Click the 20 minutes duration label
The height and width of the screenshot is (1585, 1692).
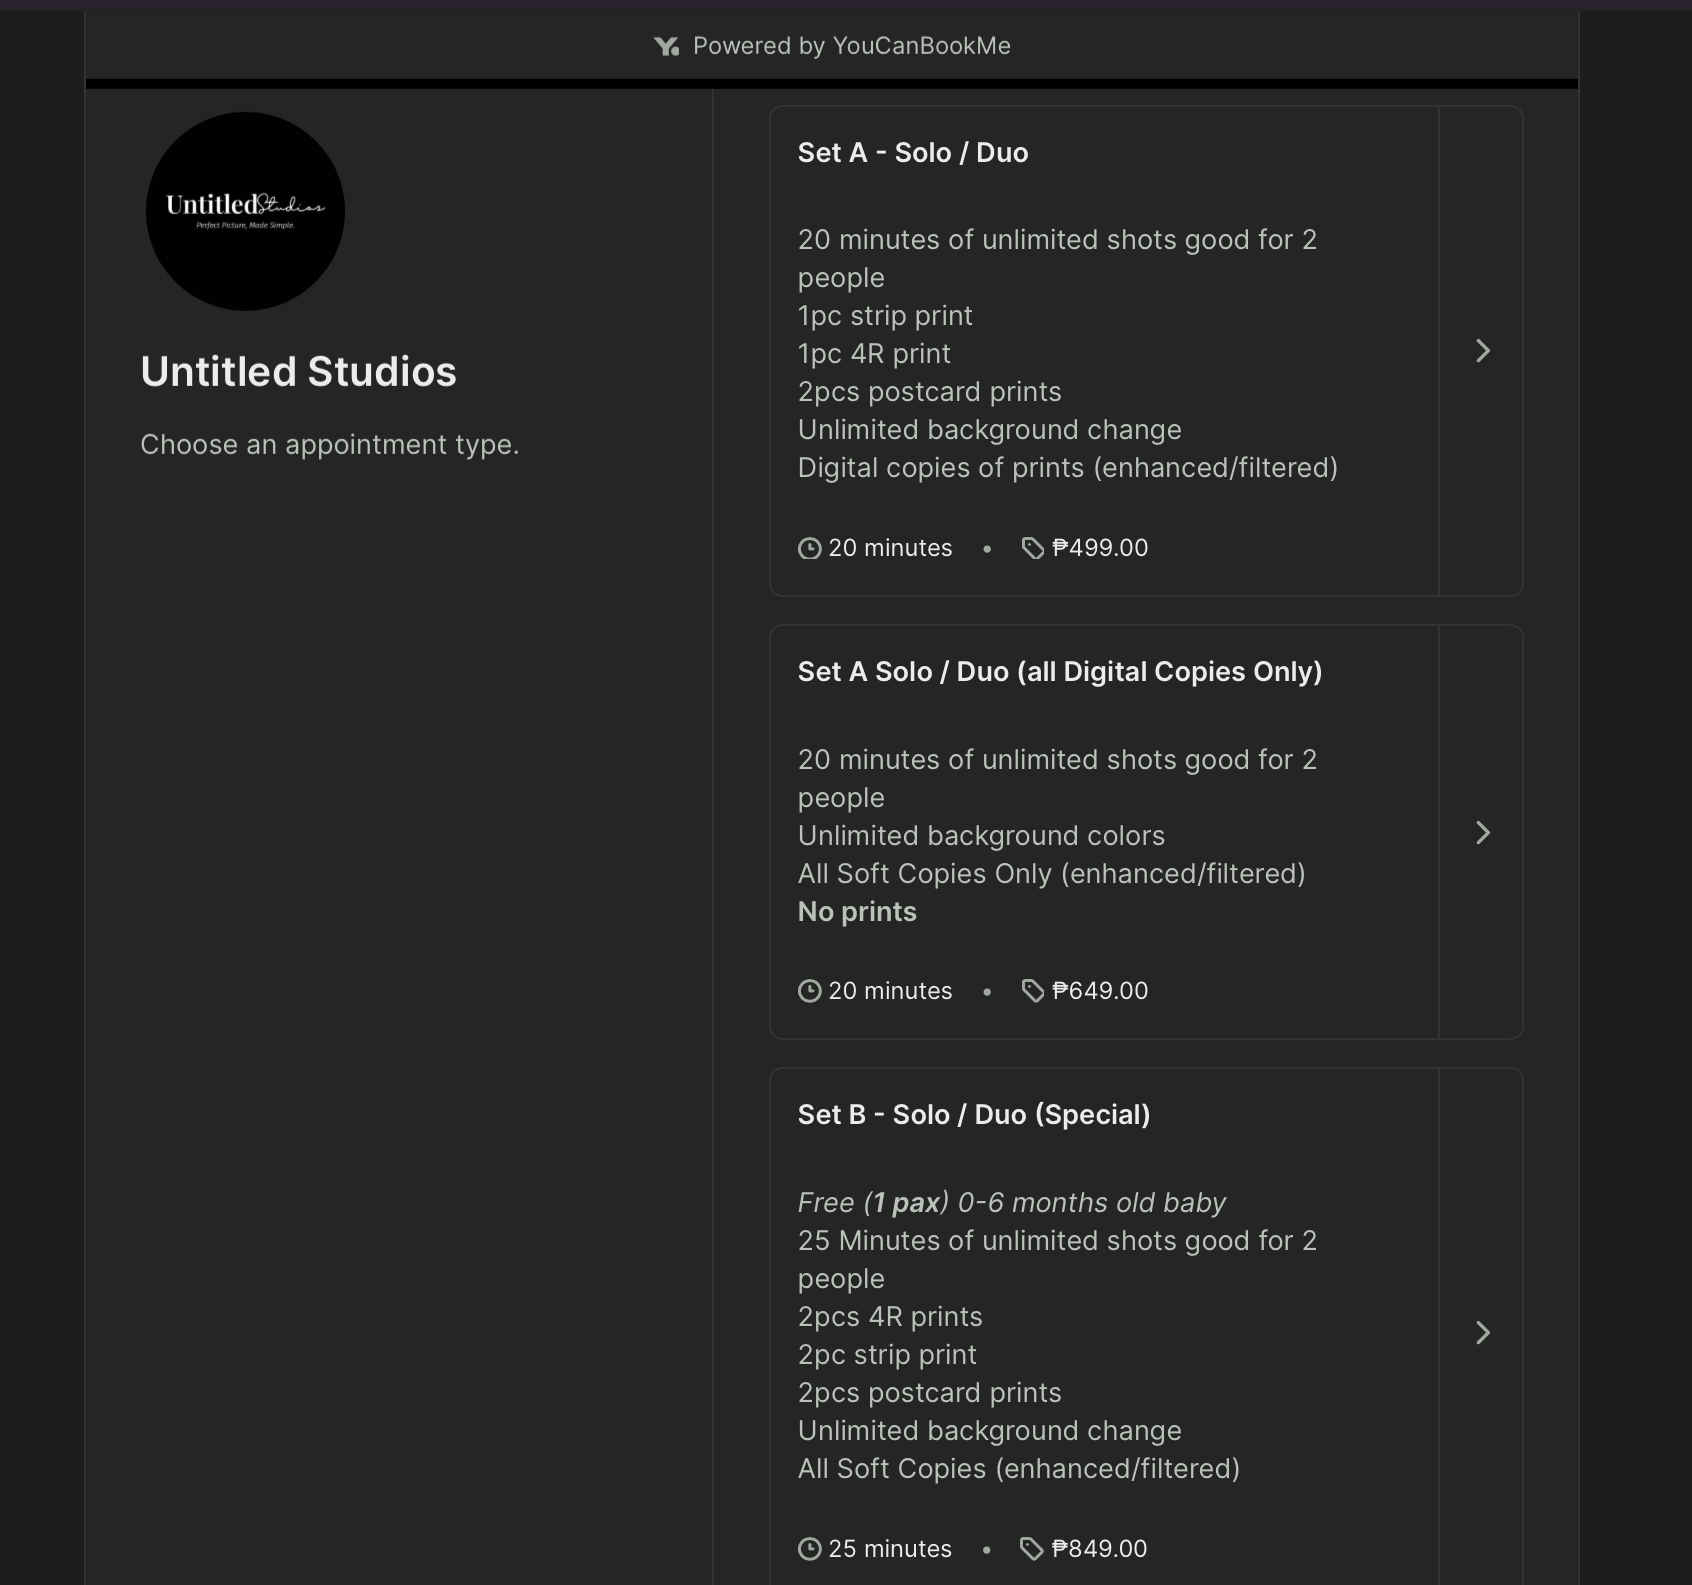pos(889,547)
